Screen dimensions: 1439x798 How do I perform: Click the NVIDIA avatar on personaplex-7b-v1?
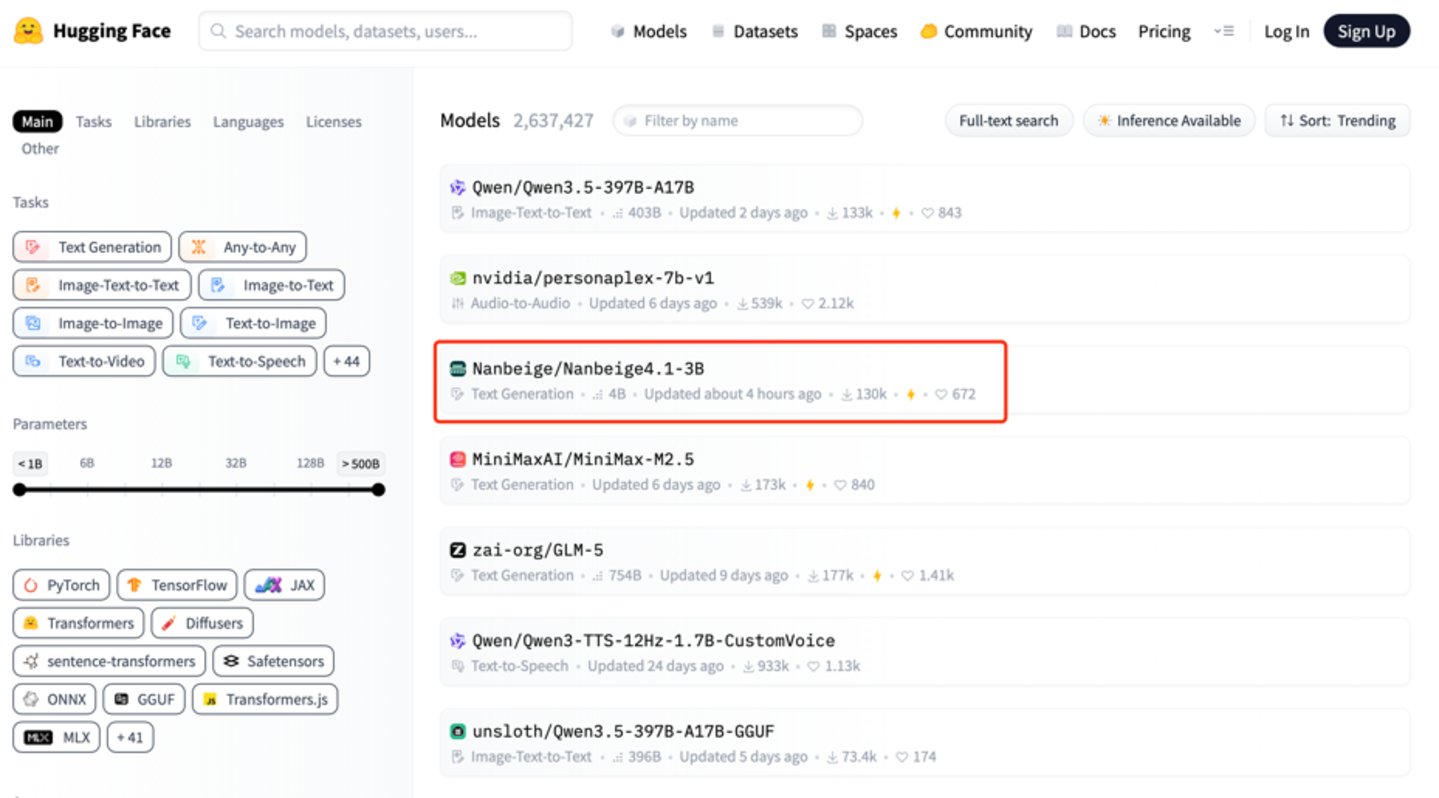pyautogui.click(x=458, y=278)
